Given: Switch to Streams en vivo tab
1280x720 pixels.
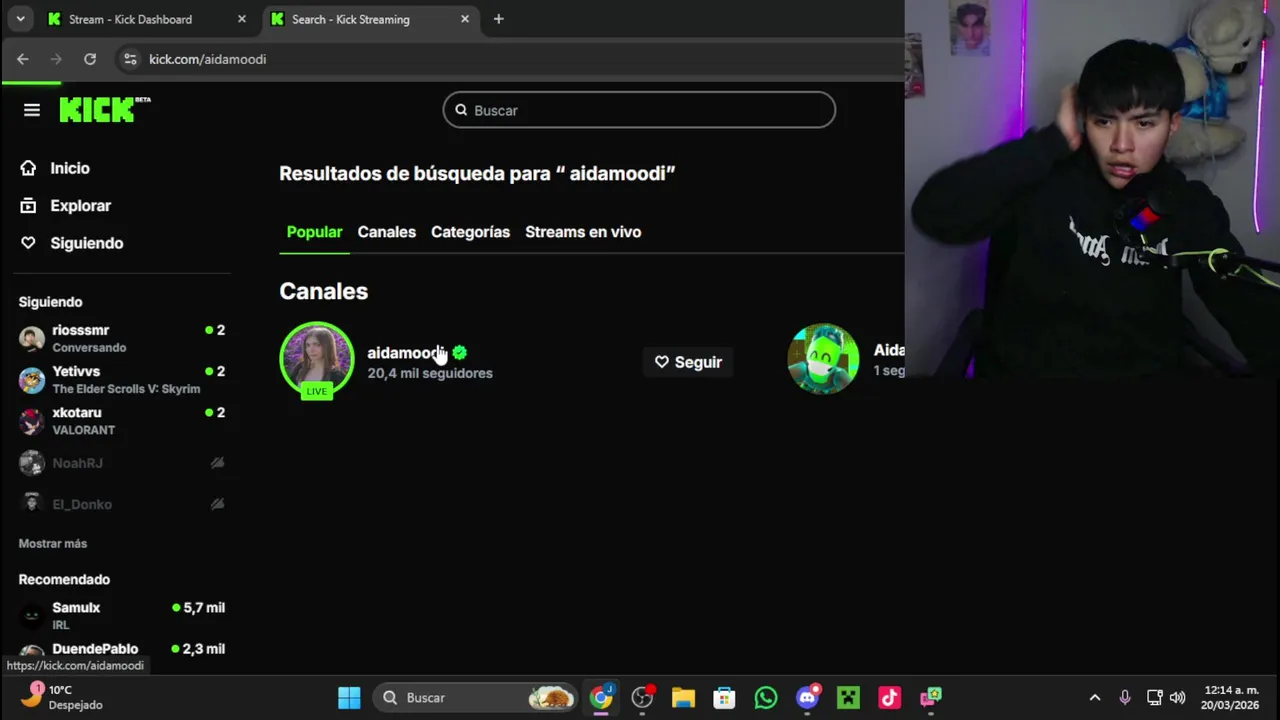Looking at the screenshot, I should [x=583, y=231].
